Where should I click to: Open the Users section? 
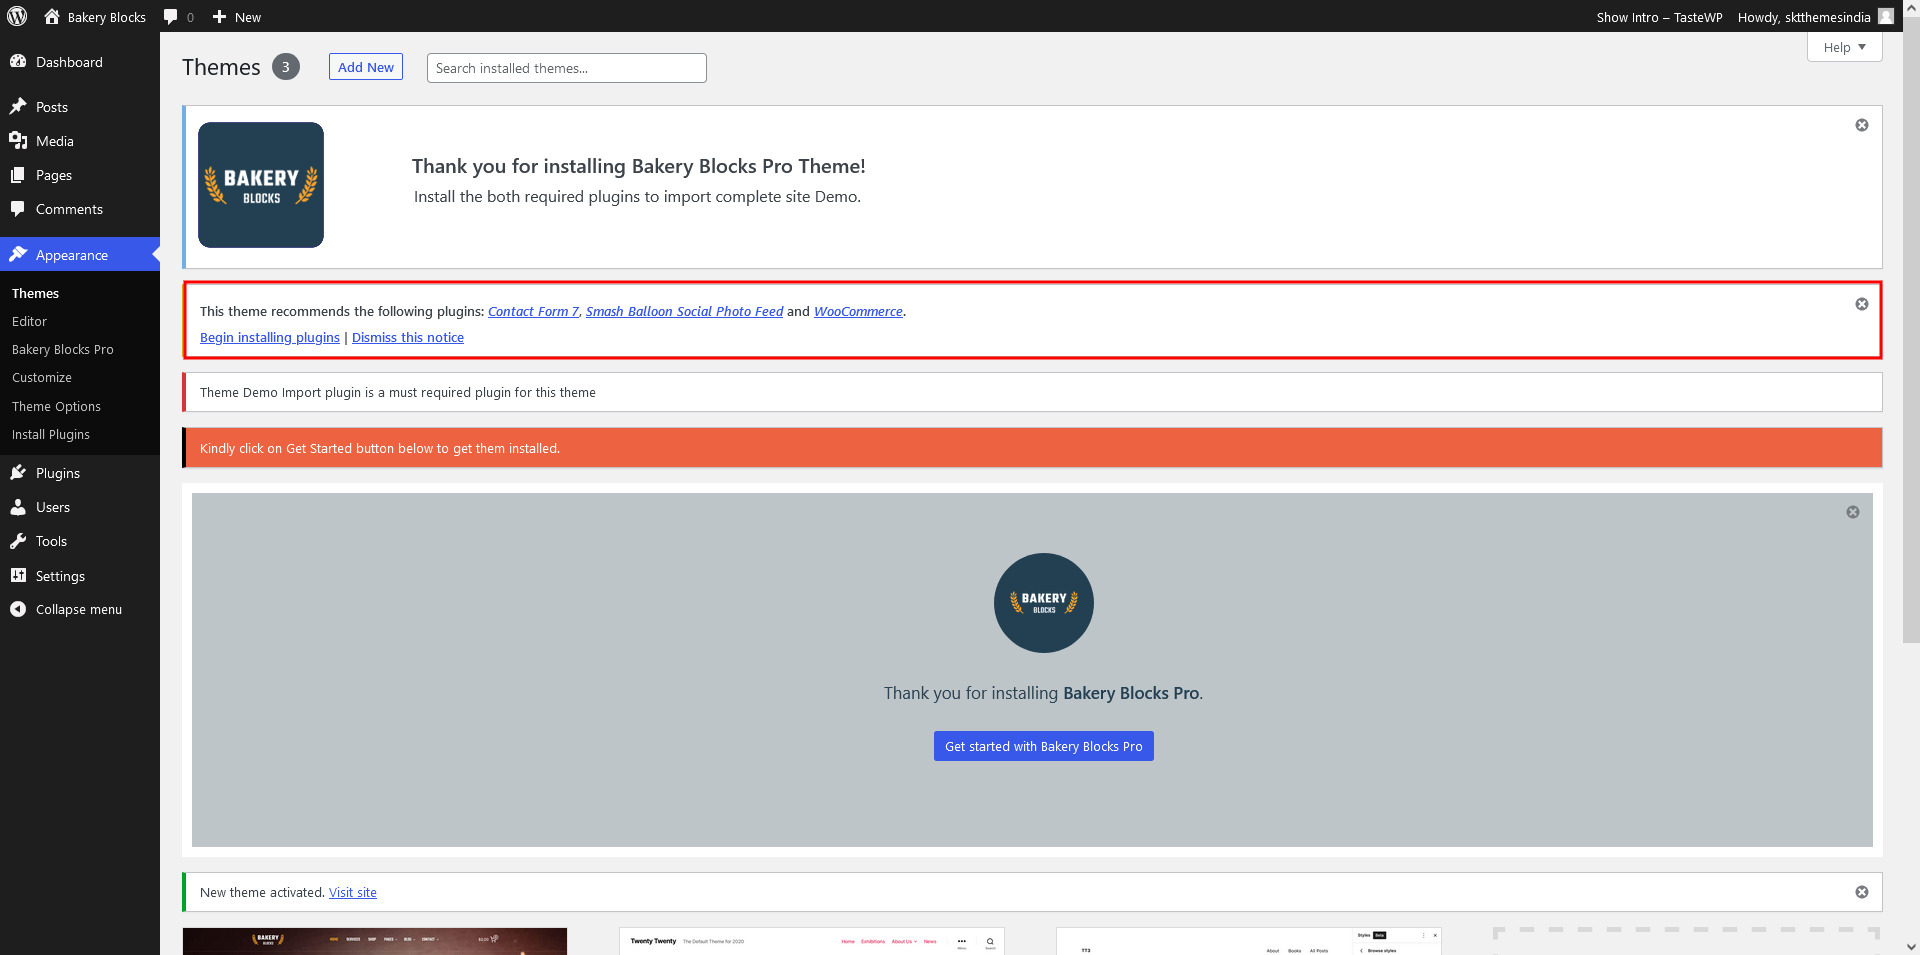52,507
